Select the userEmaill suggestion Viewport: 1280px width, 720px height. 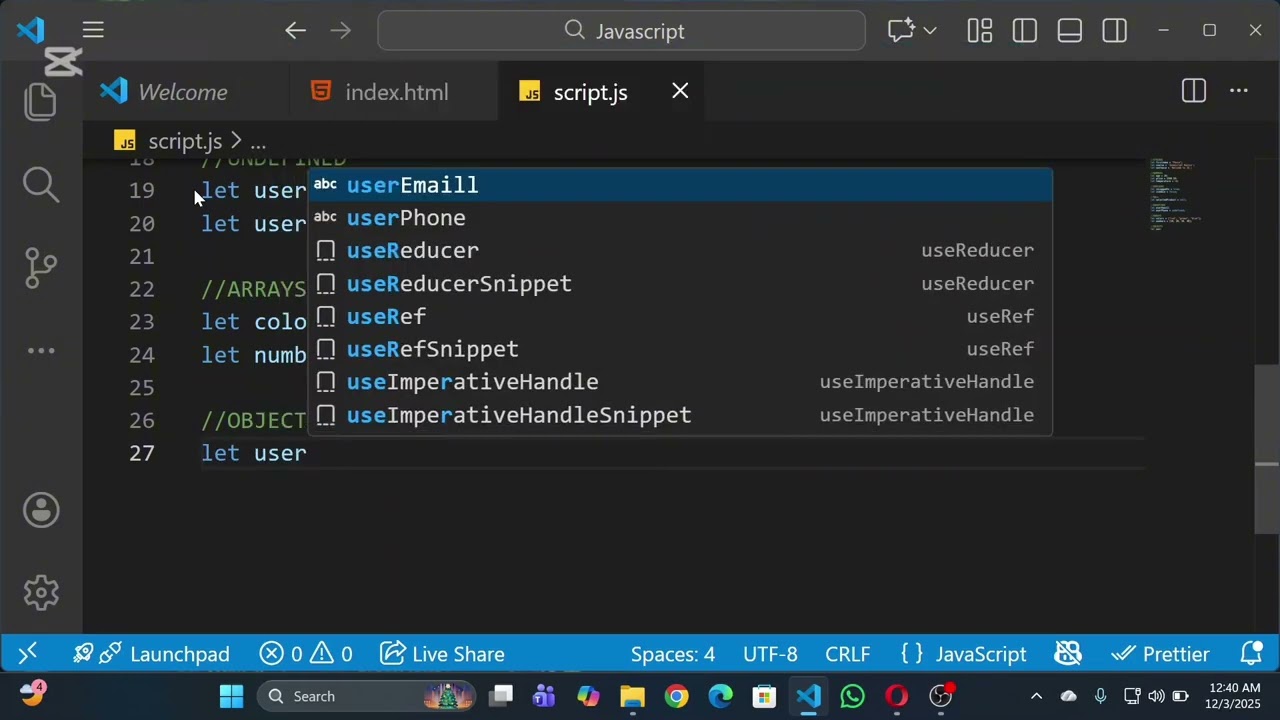(x=680, y=185)
